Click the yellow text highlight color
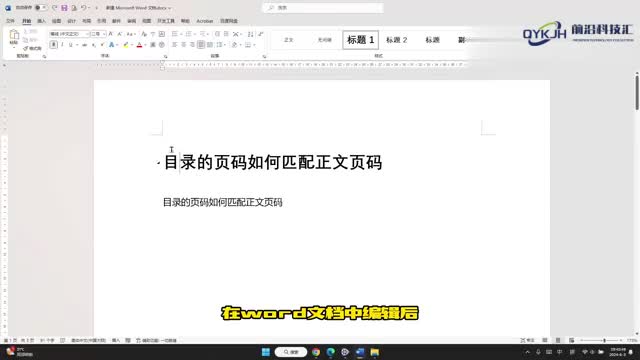The image size is (640, 360). click(x=126, y=45)
